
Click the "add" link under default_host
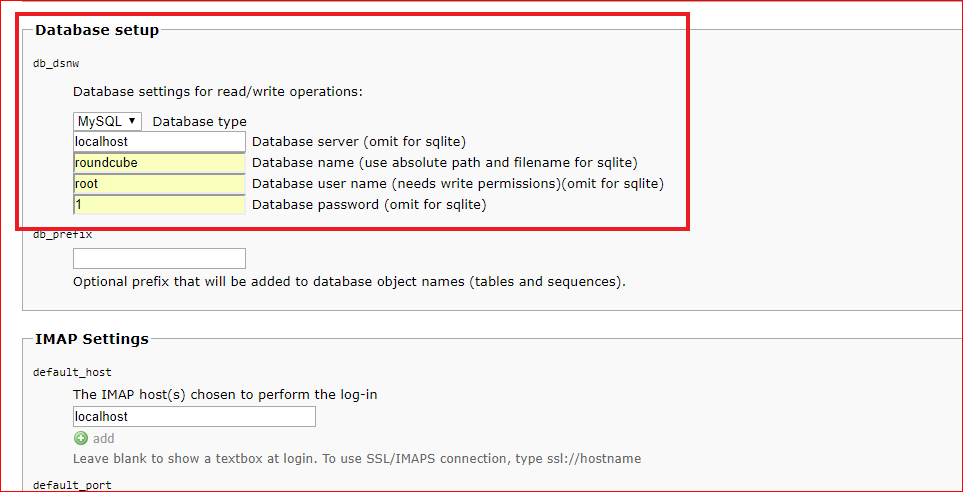[104, 438]
